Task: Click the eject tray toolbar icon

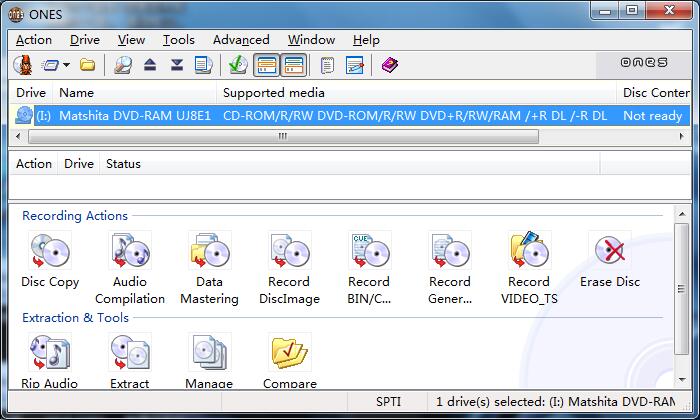Action: (150, 66)
